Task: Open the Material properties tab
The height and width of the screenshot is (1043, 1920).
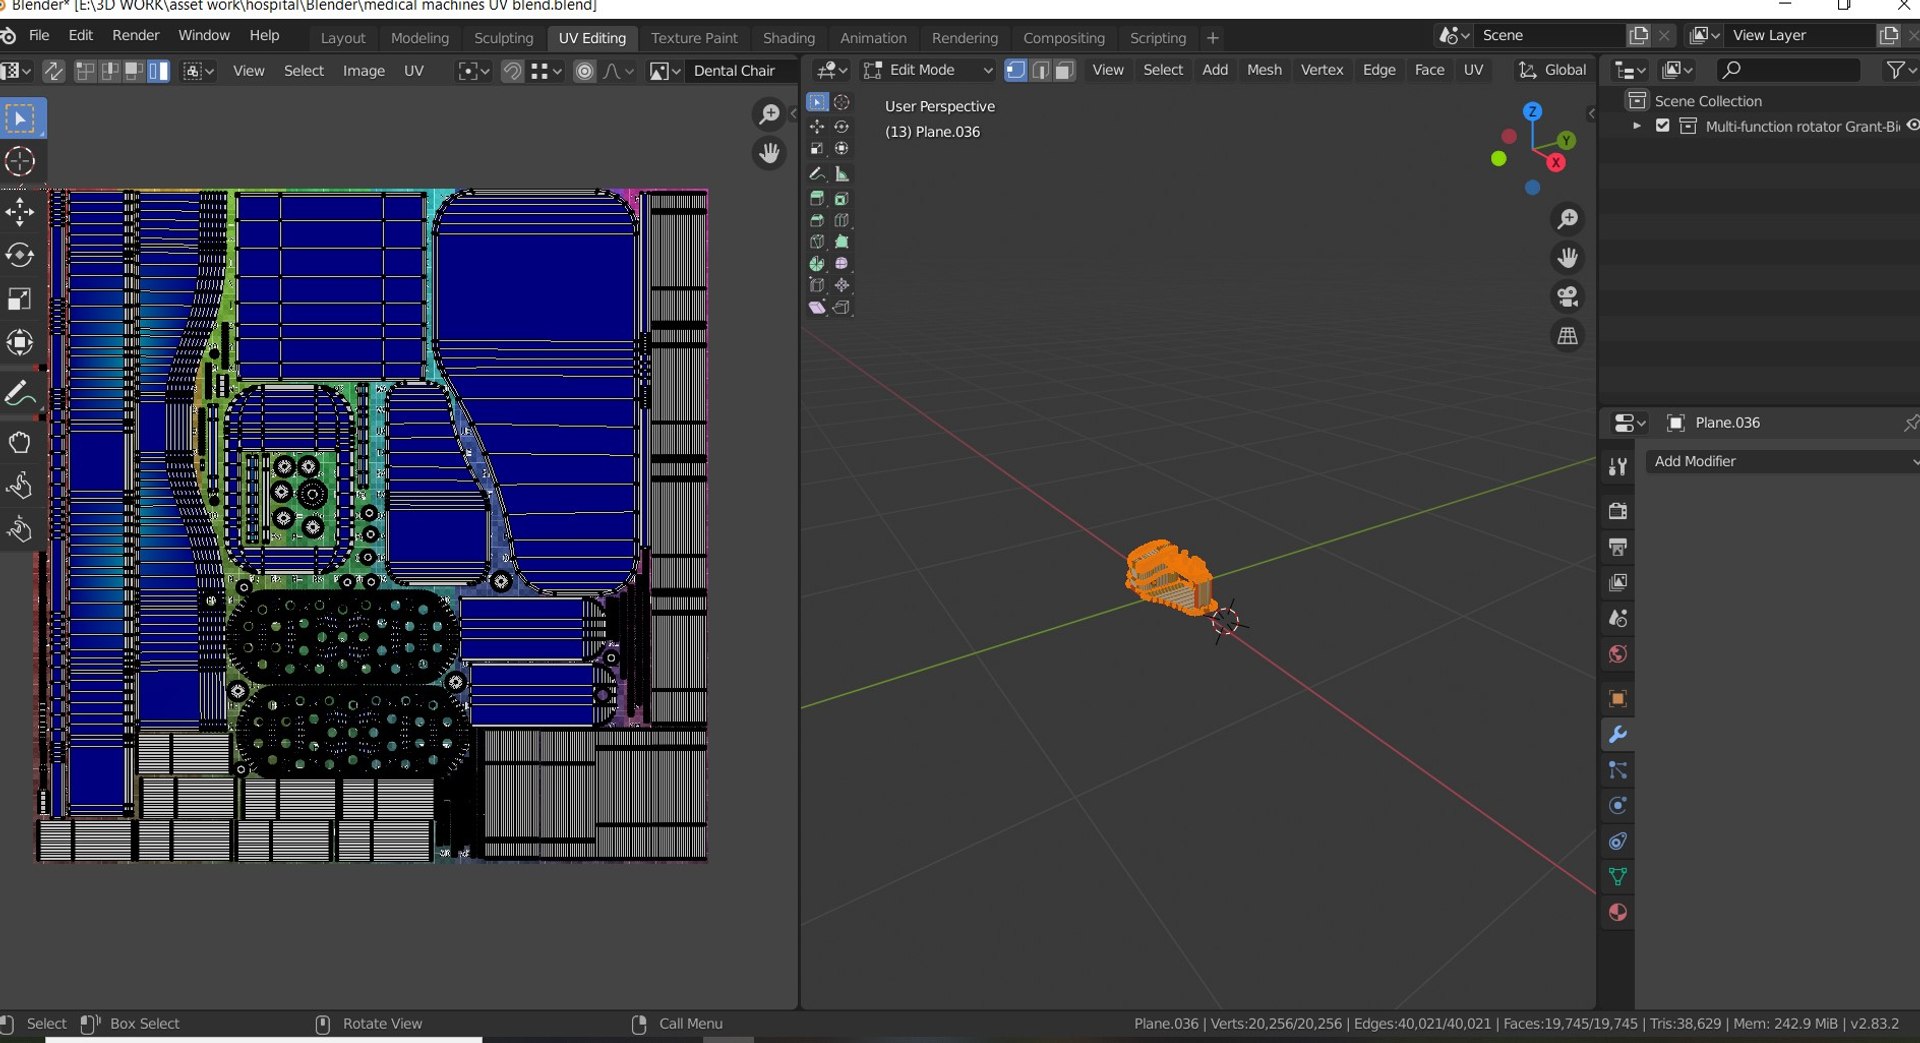Action: (1617, 912)
